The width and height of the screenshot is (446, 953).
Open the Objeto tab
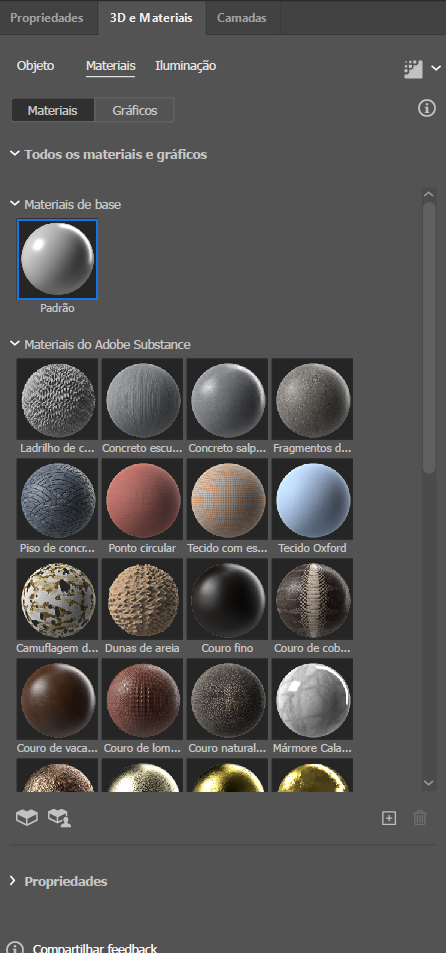pos(35,66)
